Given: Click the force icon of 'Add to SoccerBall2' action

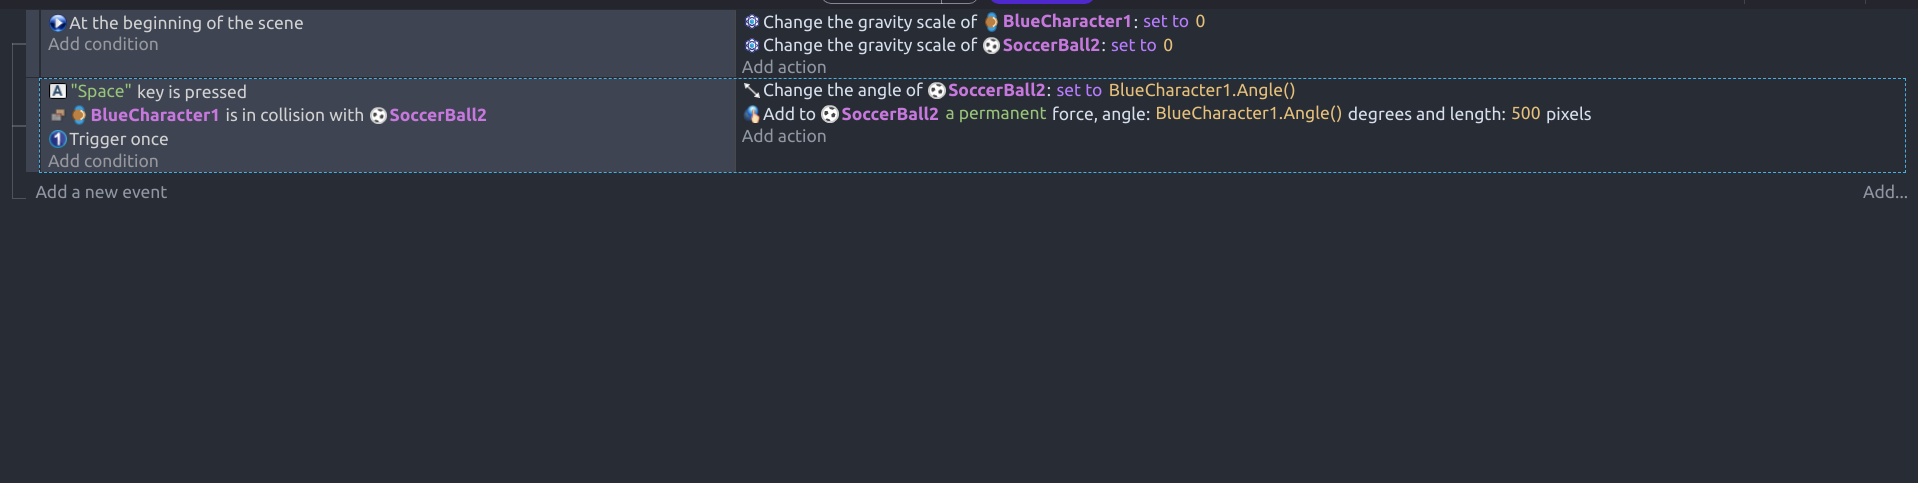Looking at the screenshot, I should click(752, 114).
